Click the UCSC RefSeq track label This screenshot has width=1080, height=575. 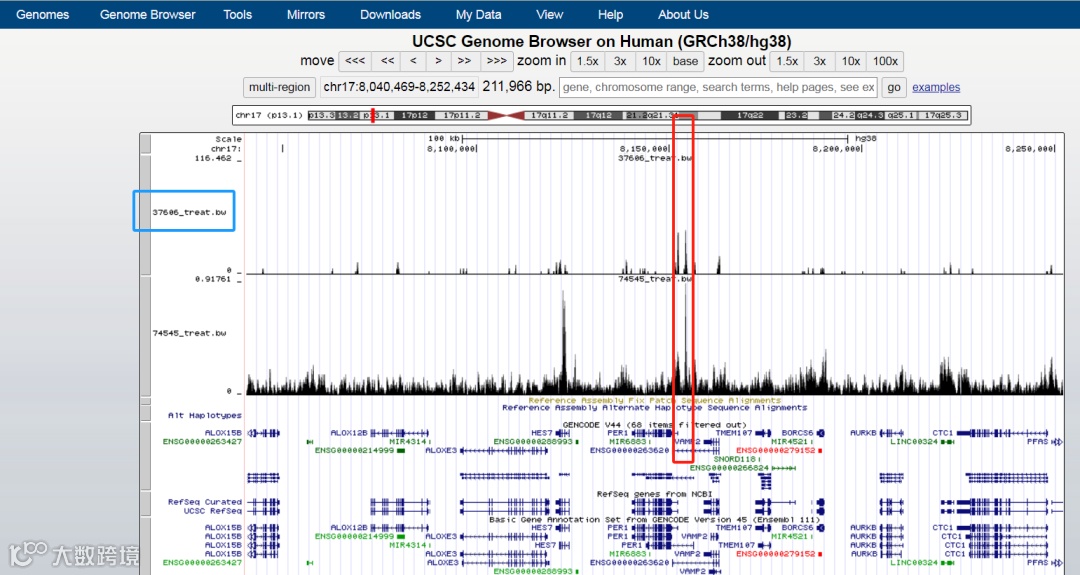[x=212, y=511]
